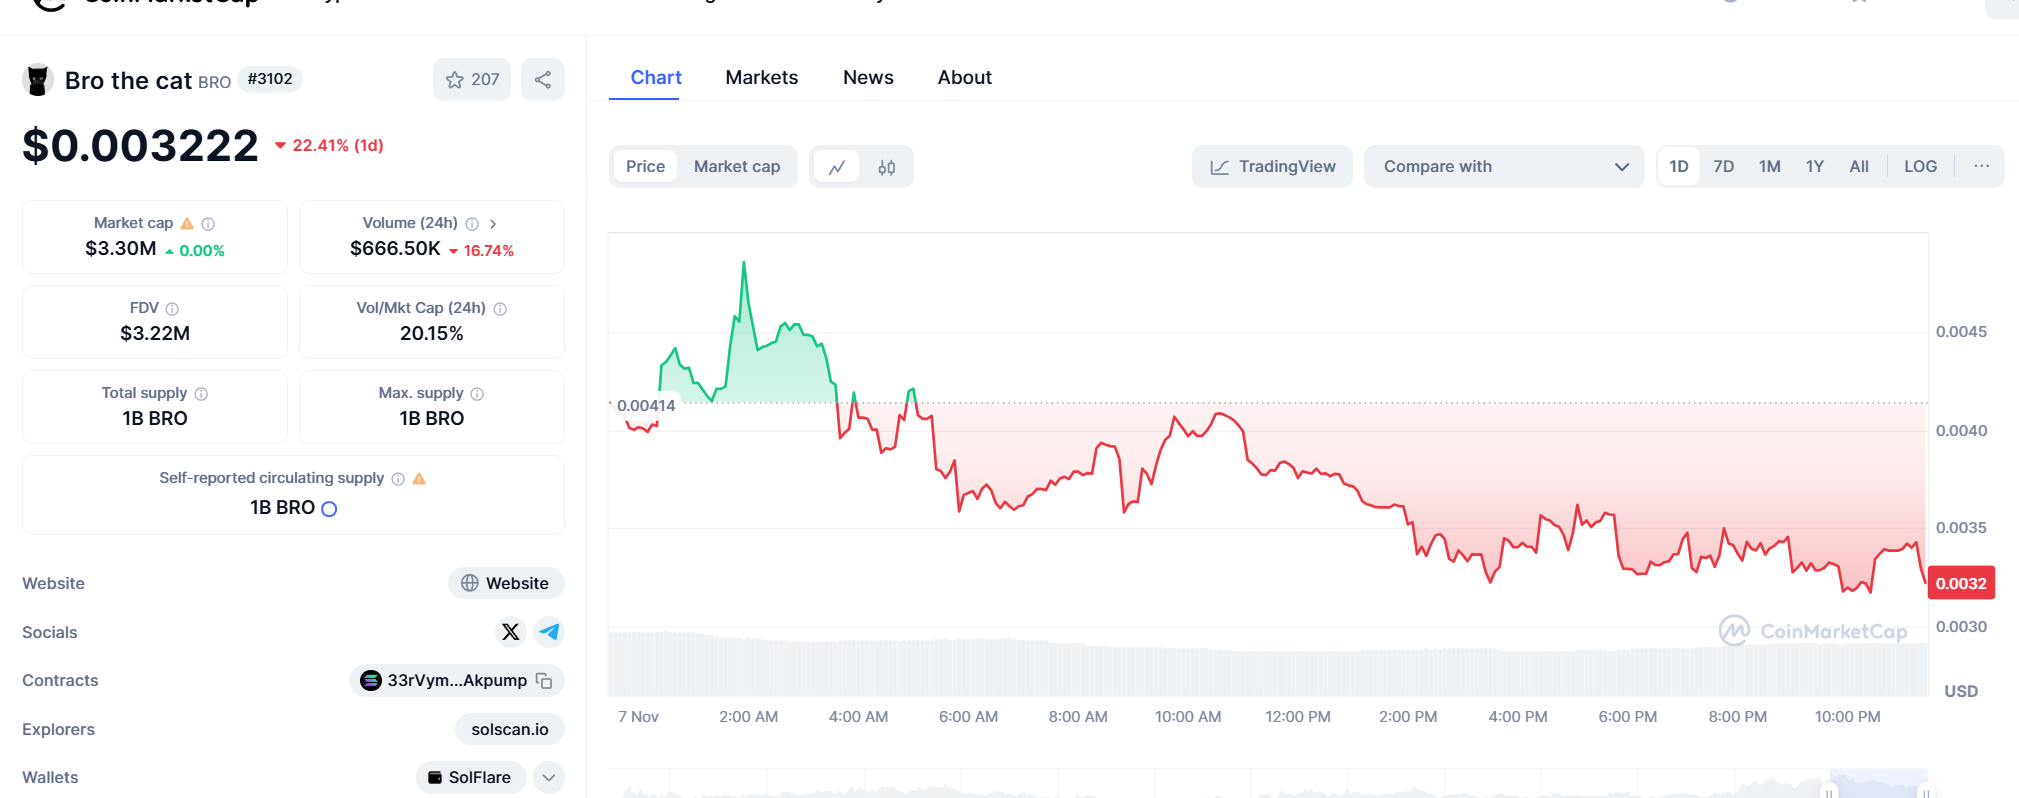Expand Volume (24h) details arrow
Image resolution: width=2019 pixels, height=798 pixels.
click(x=493, y=224)
